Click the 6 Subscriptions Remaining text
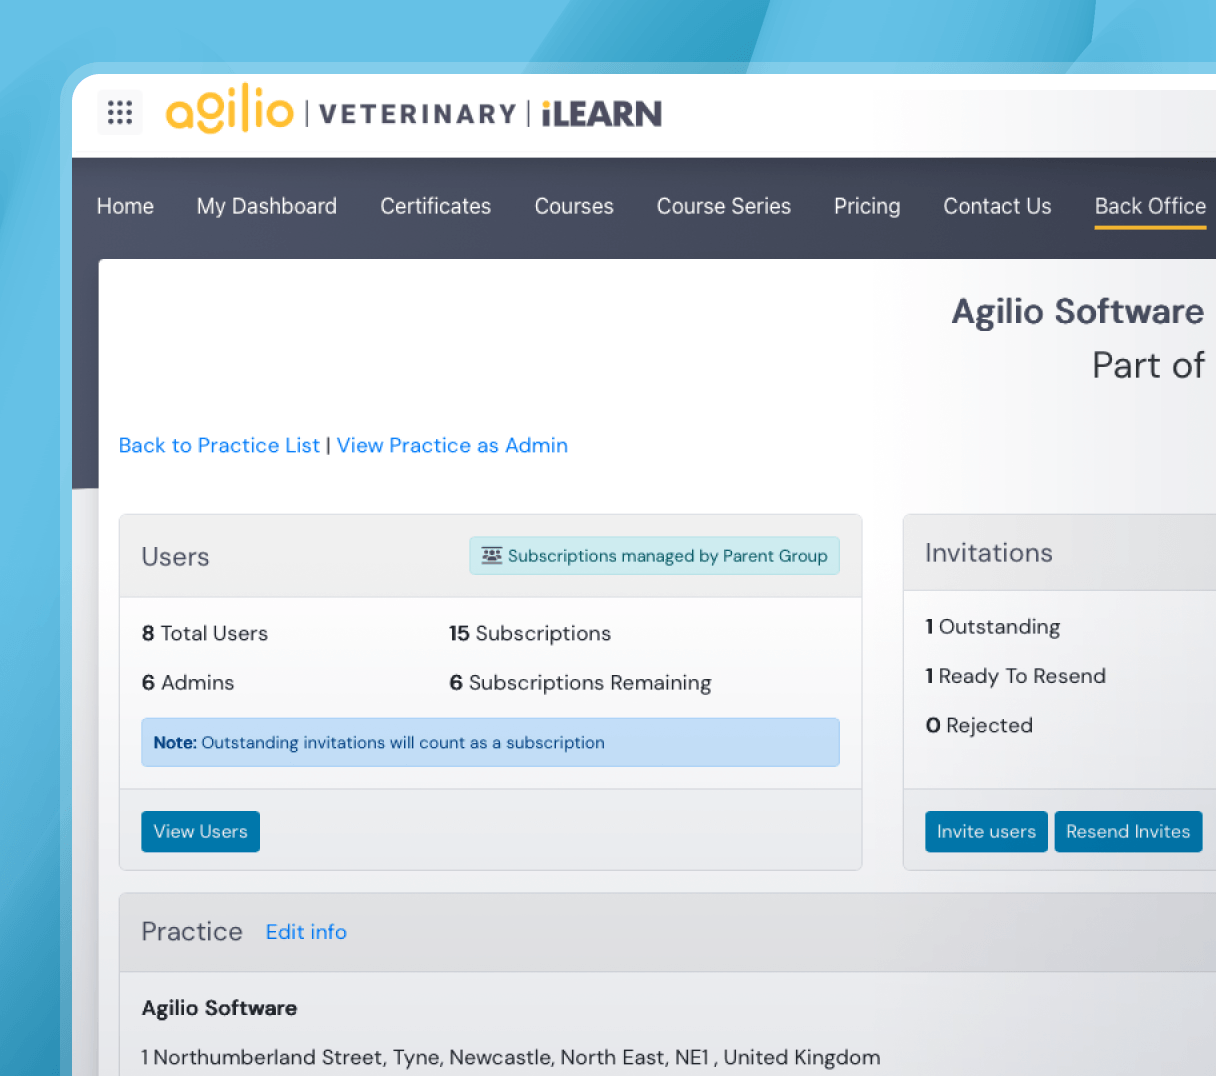The height and width of the screenshot is (1076, 1216). [580, 682]
